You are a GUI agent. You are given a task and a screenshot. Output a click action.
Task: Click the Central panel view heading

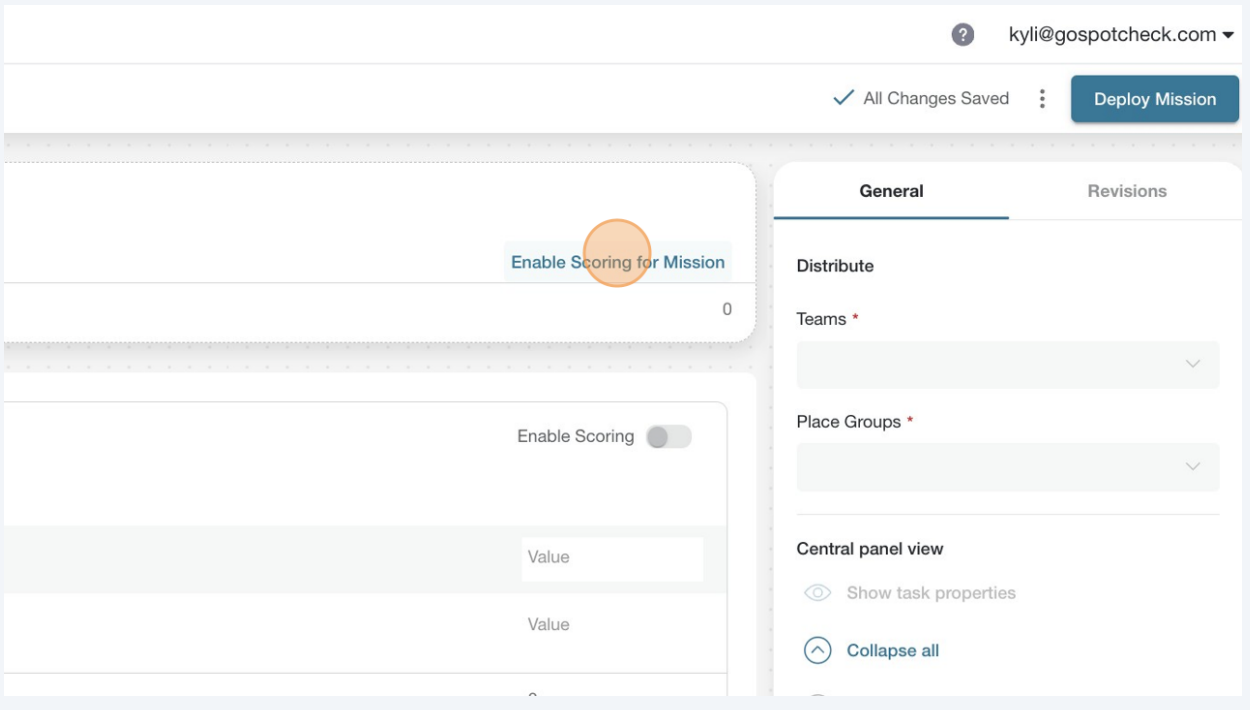coord(870,549)
